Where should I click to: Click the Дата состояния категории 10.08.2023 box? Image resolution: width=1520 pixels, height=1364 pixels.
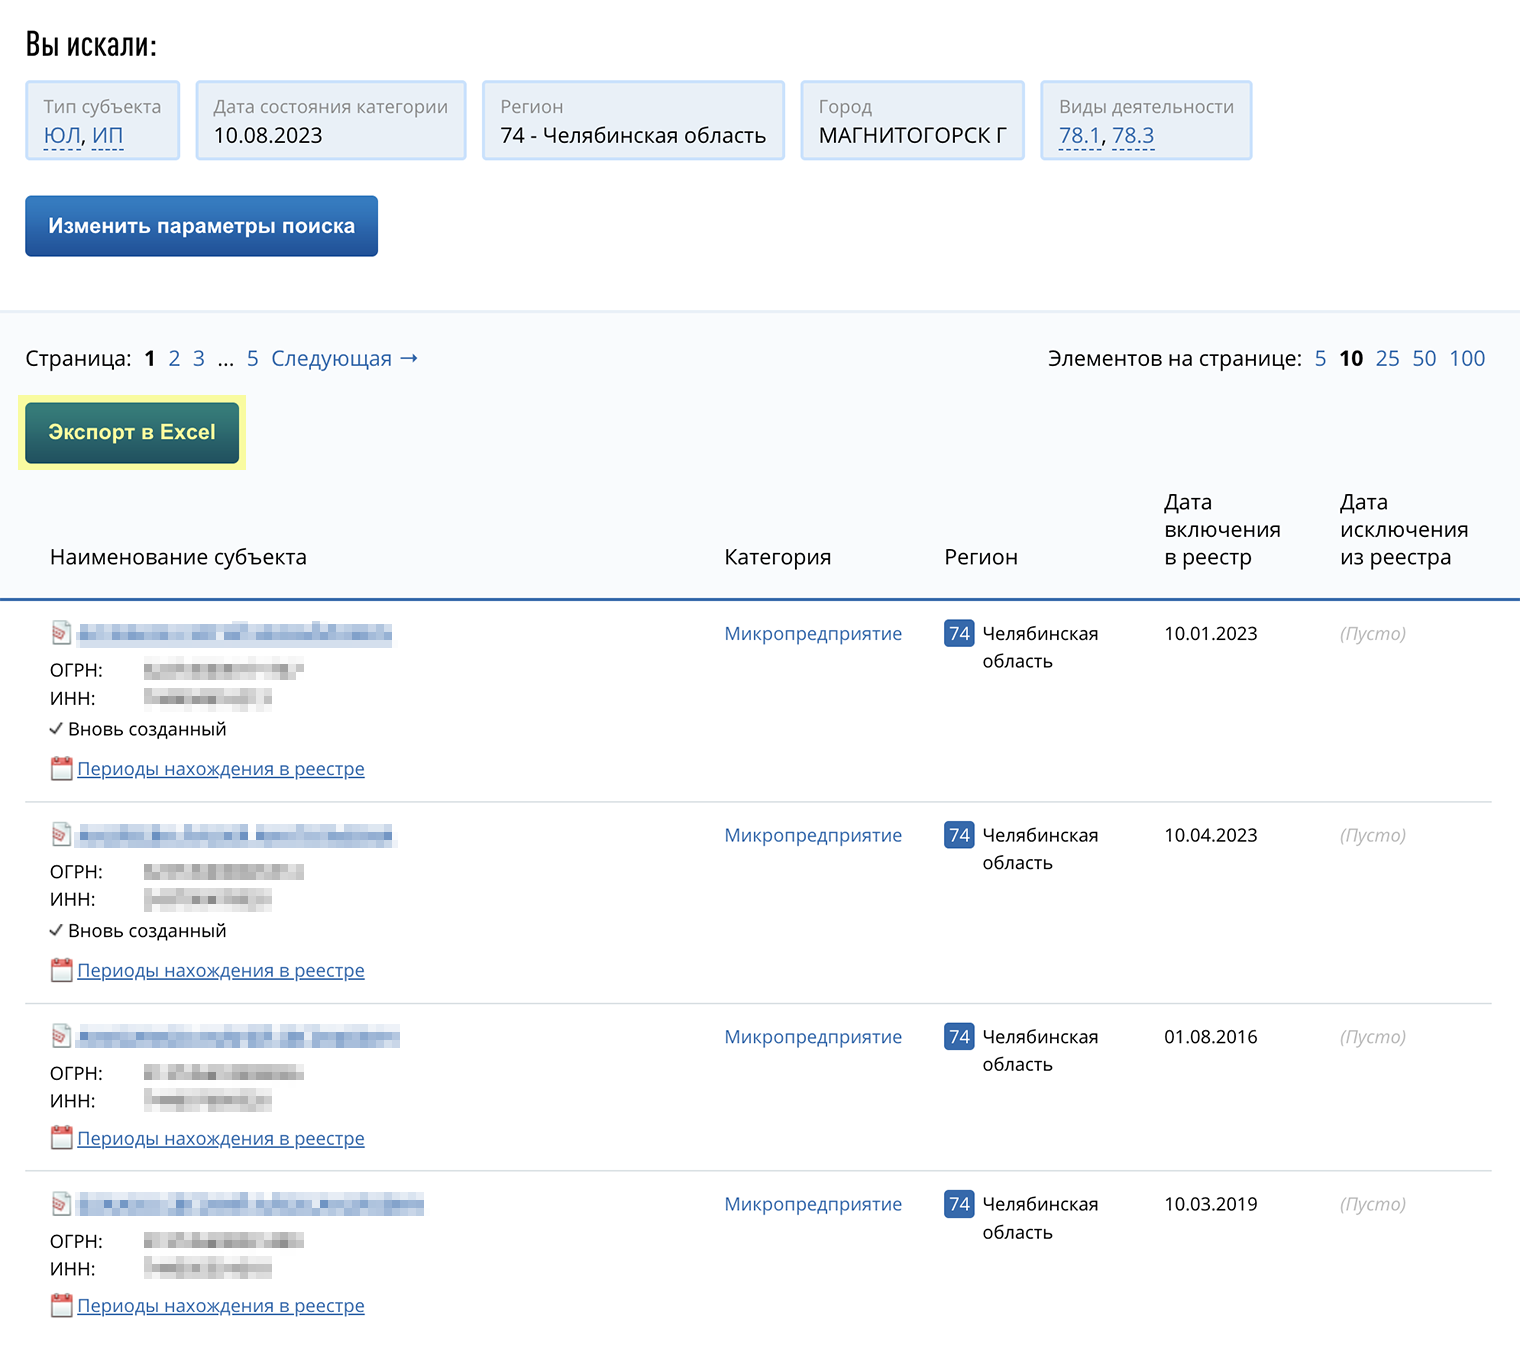click(331, 120)
